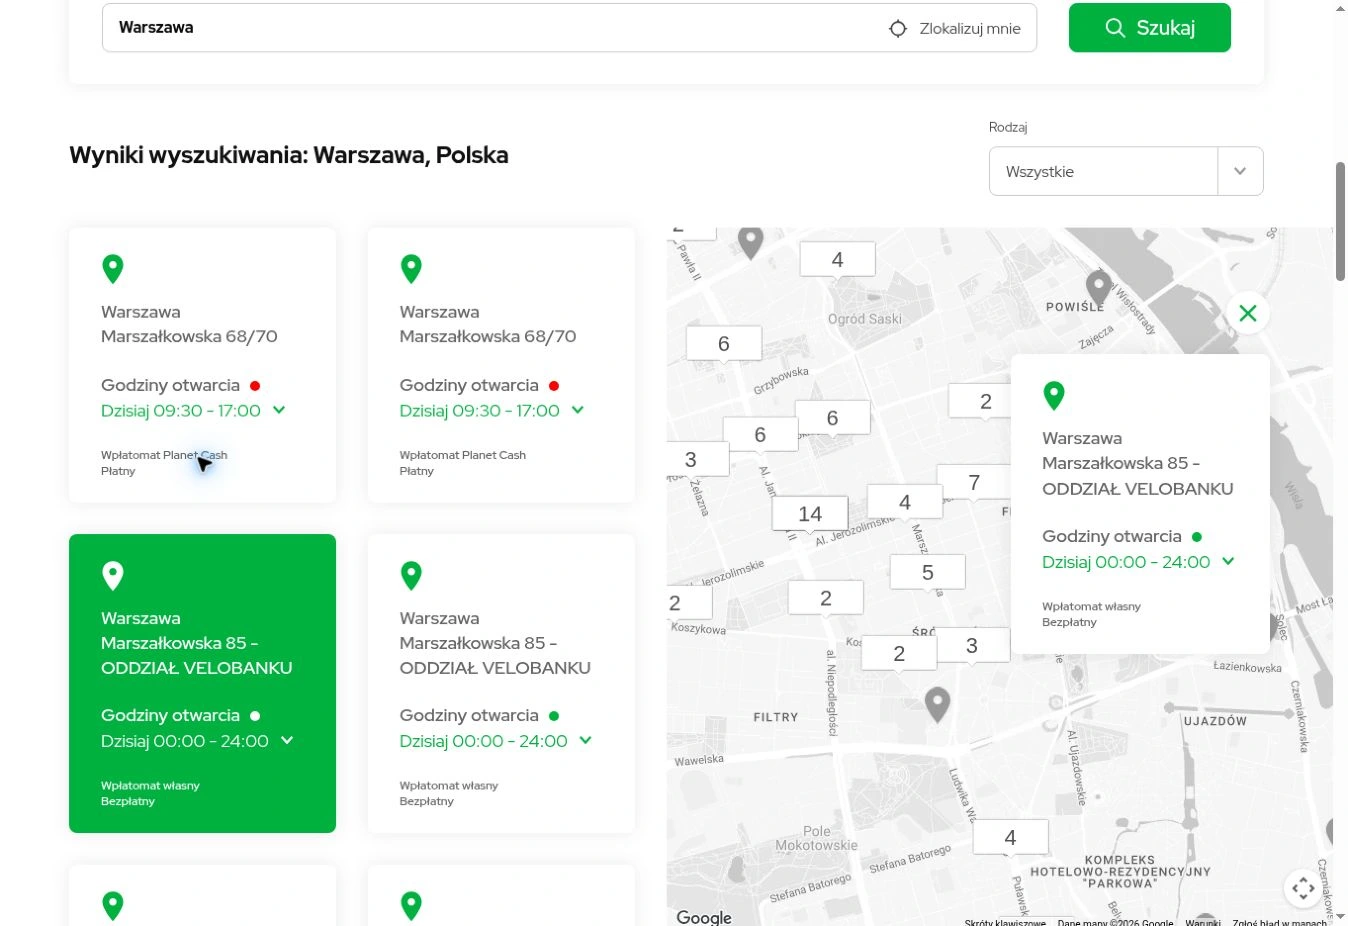1348x926 pixels.
Task: Click 'ODDZIAŁ VELOBANKU' in the green selected card
Action: (197, 668)
